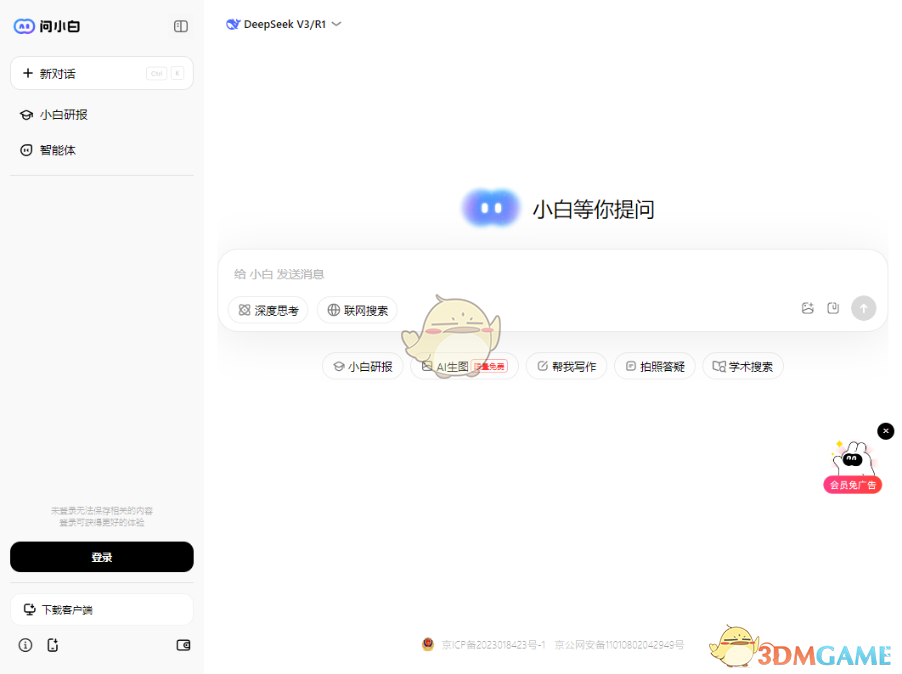The height and width of the screenshot is (674, 902).
Task: Select the 拍照答疑 quick action
Action: click(x=654, y=366)
